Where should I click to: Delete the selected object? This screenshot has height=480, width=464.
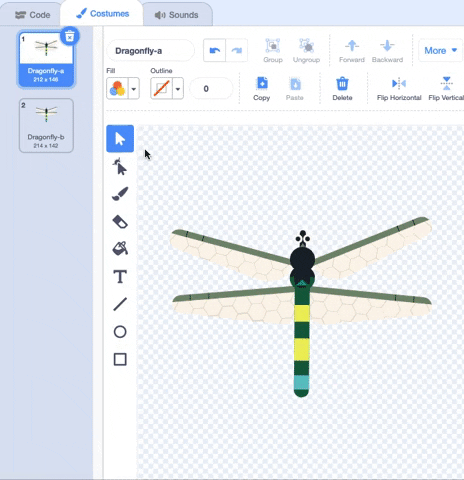tap(342, 89)
